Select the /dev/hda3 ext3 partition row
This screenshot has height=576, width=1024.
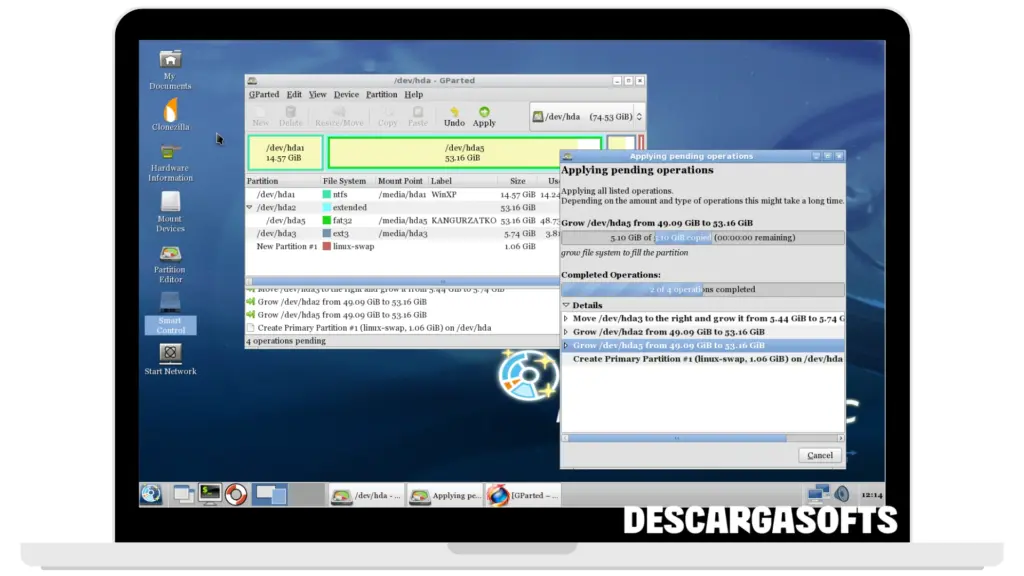(x=403, y=233)
